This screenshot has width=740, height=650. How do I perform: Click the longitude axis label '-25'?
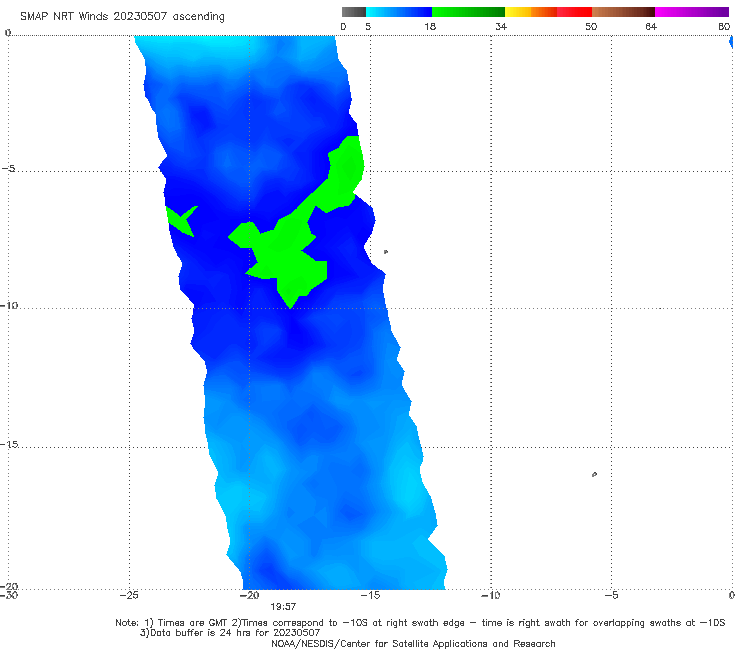129,596
